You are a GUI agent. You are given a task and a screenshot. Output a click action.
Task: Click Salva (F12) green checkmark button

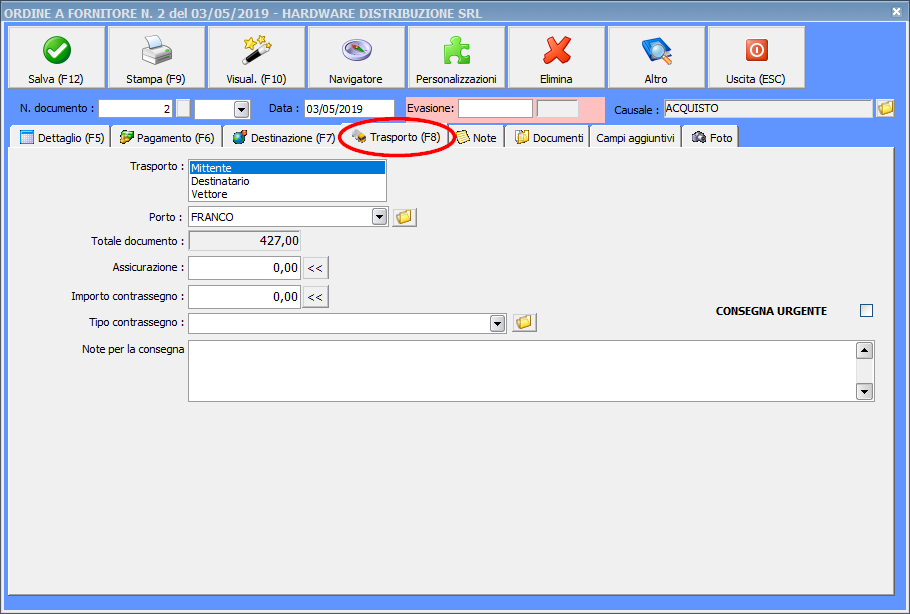point(56,57)
